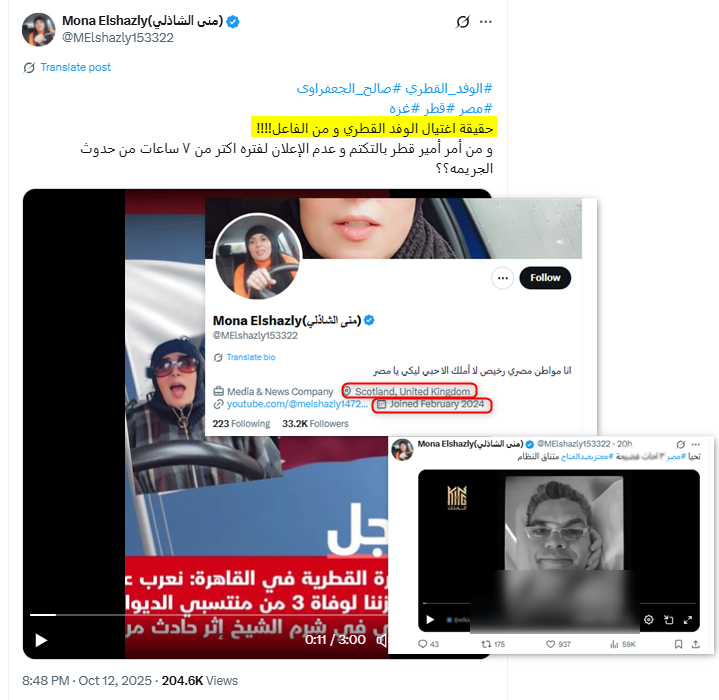Image resolution: width=719 pixels, height=700 pixels.
Task: Play the main video
Action: 41,640
